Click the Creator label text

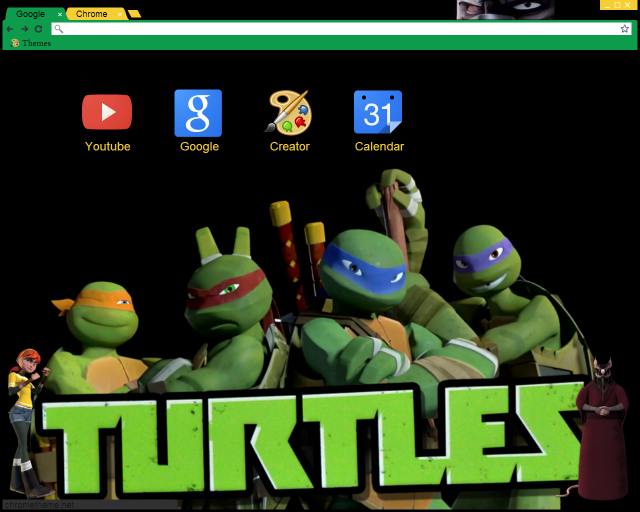pos(289,147)
